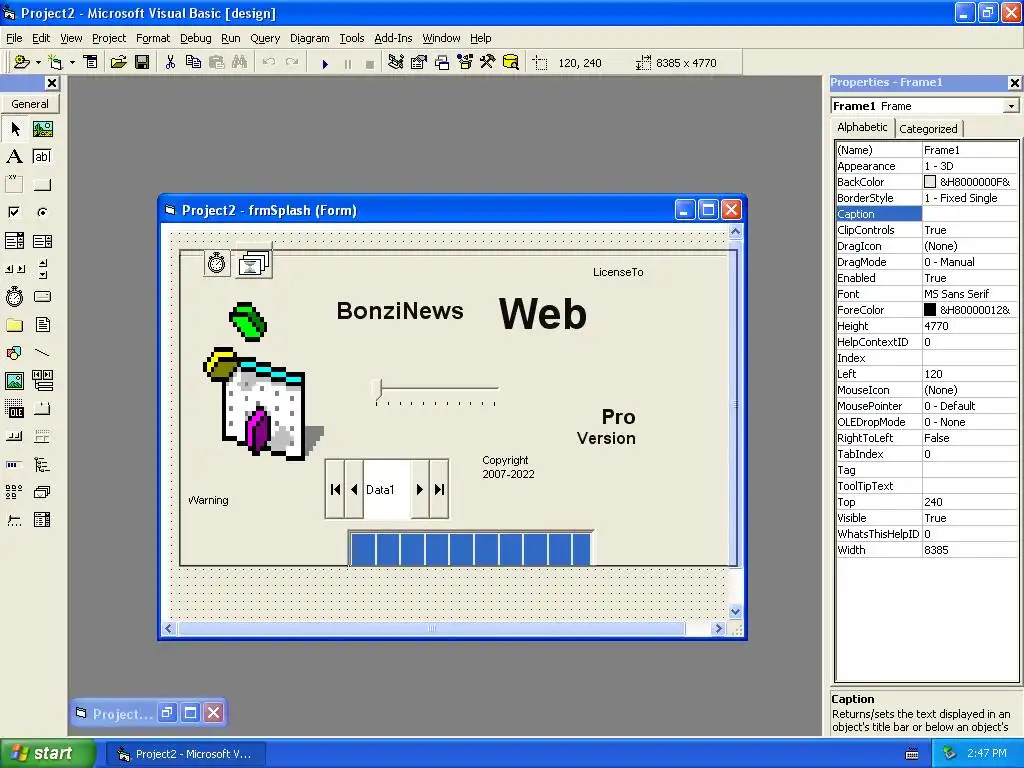Cut the selection using the scissors icon
This screenshot has height=768, width=1024.
tap(170, 62)
